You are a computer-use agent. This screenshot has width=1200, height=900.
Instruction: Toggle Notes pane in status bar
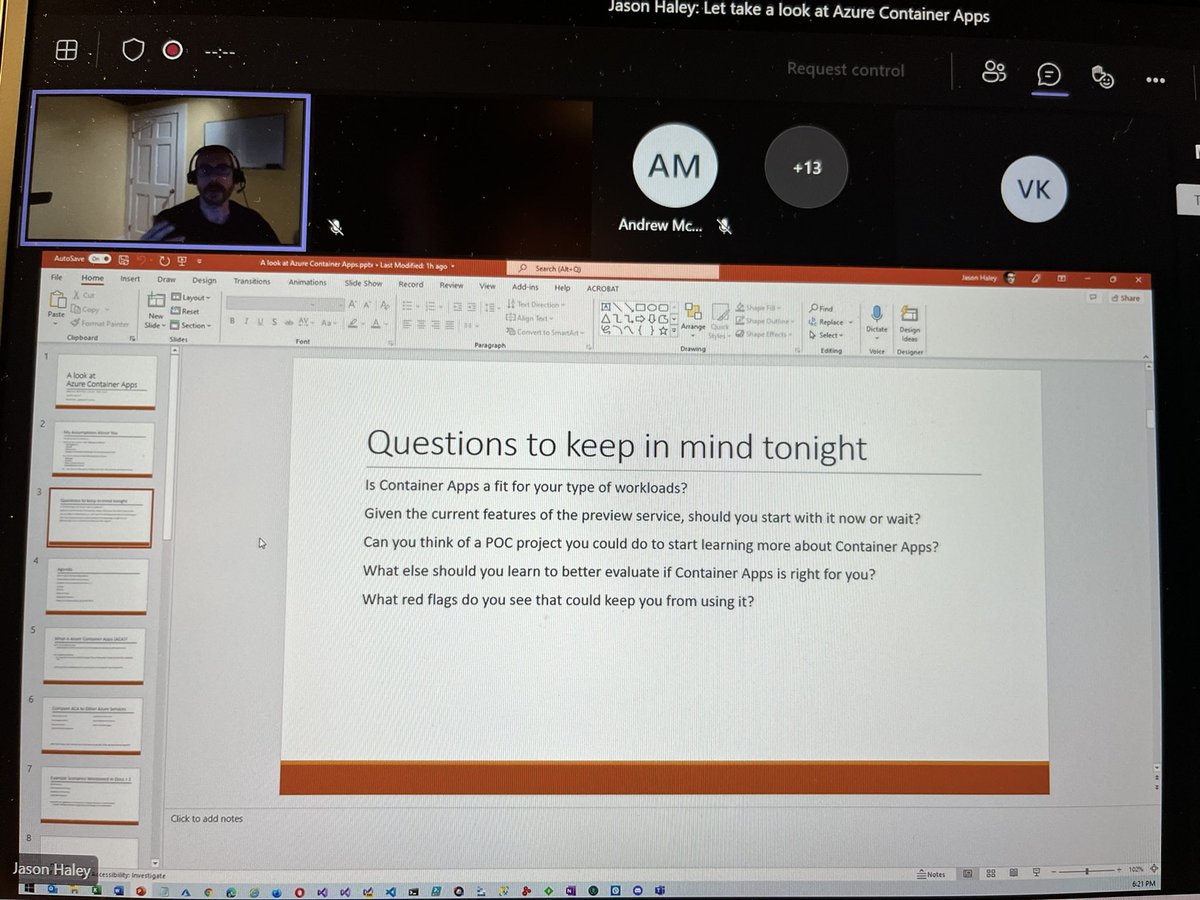point(930,874)
